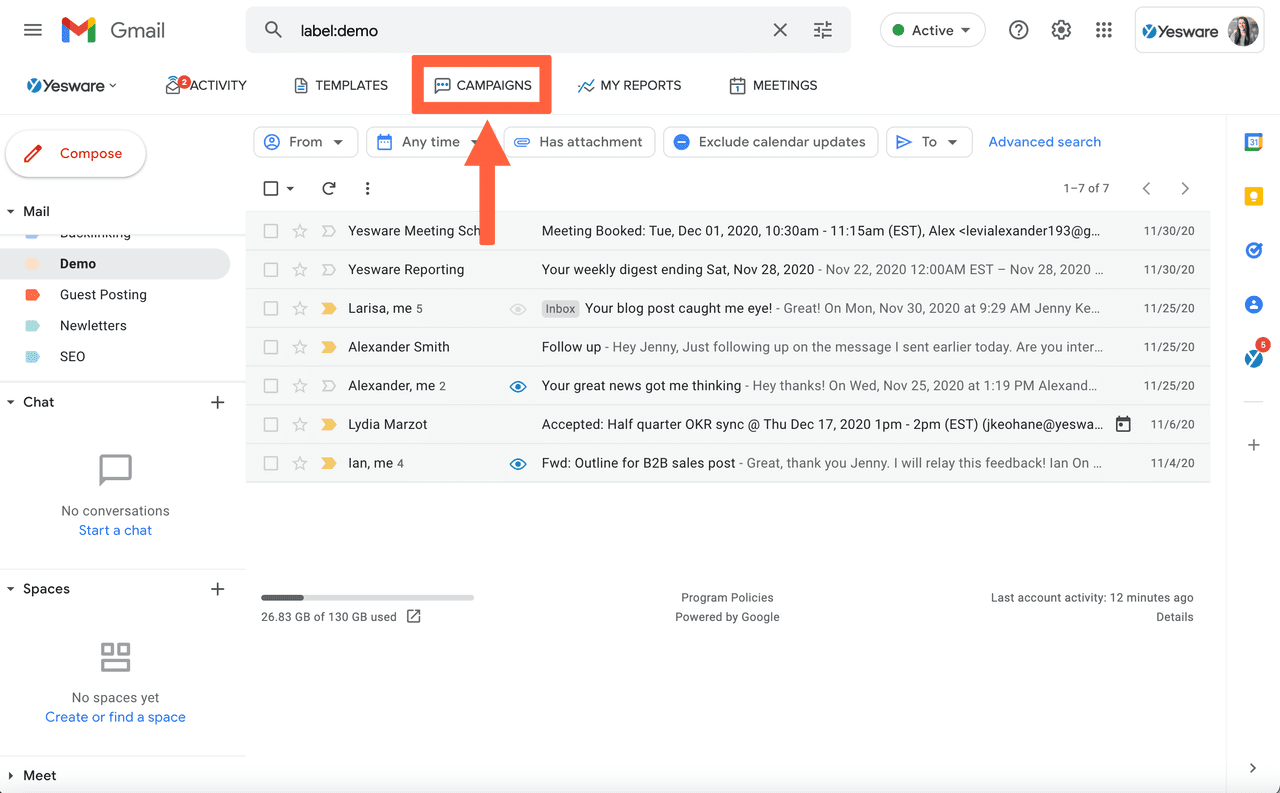This screenshot has width=1280, height=793.
Task: Refresh the inbox list
Action: tap(329, 188)
